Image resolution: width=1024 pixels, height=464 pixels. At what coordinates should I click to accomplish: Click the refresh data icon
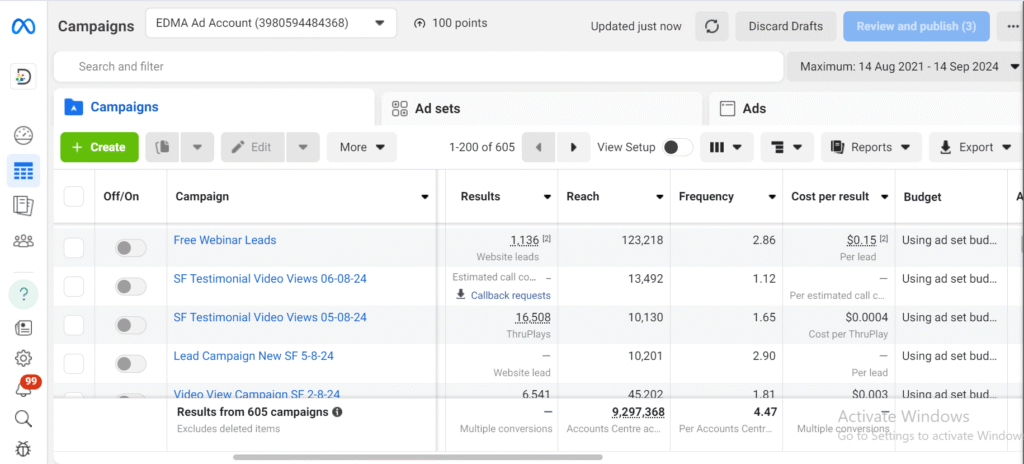pos(712,26)
